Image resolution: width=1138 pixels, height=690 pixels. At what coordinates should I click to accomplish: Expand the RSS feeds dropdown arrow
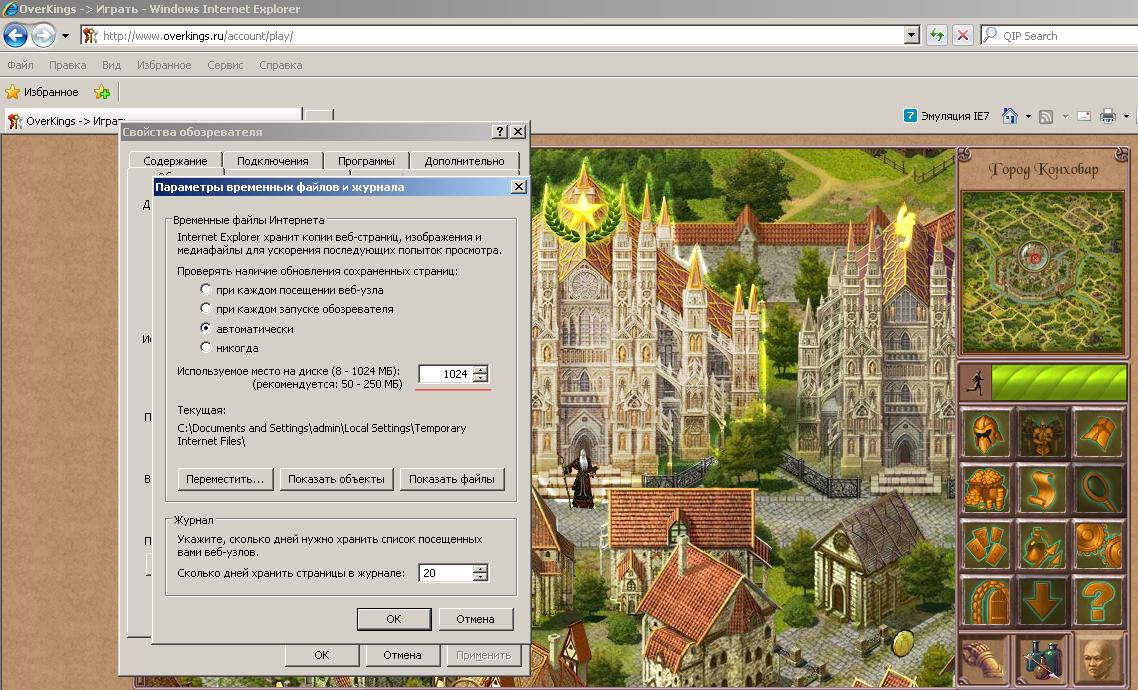(x=1065, y=116)
